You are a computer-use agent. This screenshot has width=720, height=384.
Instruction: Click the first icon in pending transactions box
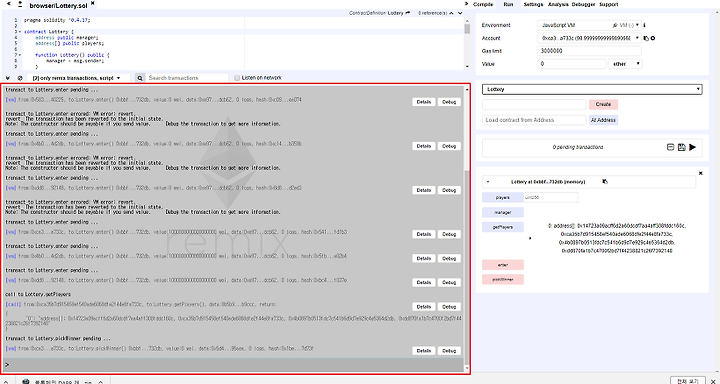(670, 147)
